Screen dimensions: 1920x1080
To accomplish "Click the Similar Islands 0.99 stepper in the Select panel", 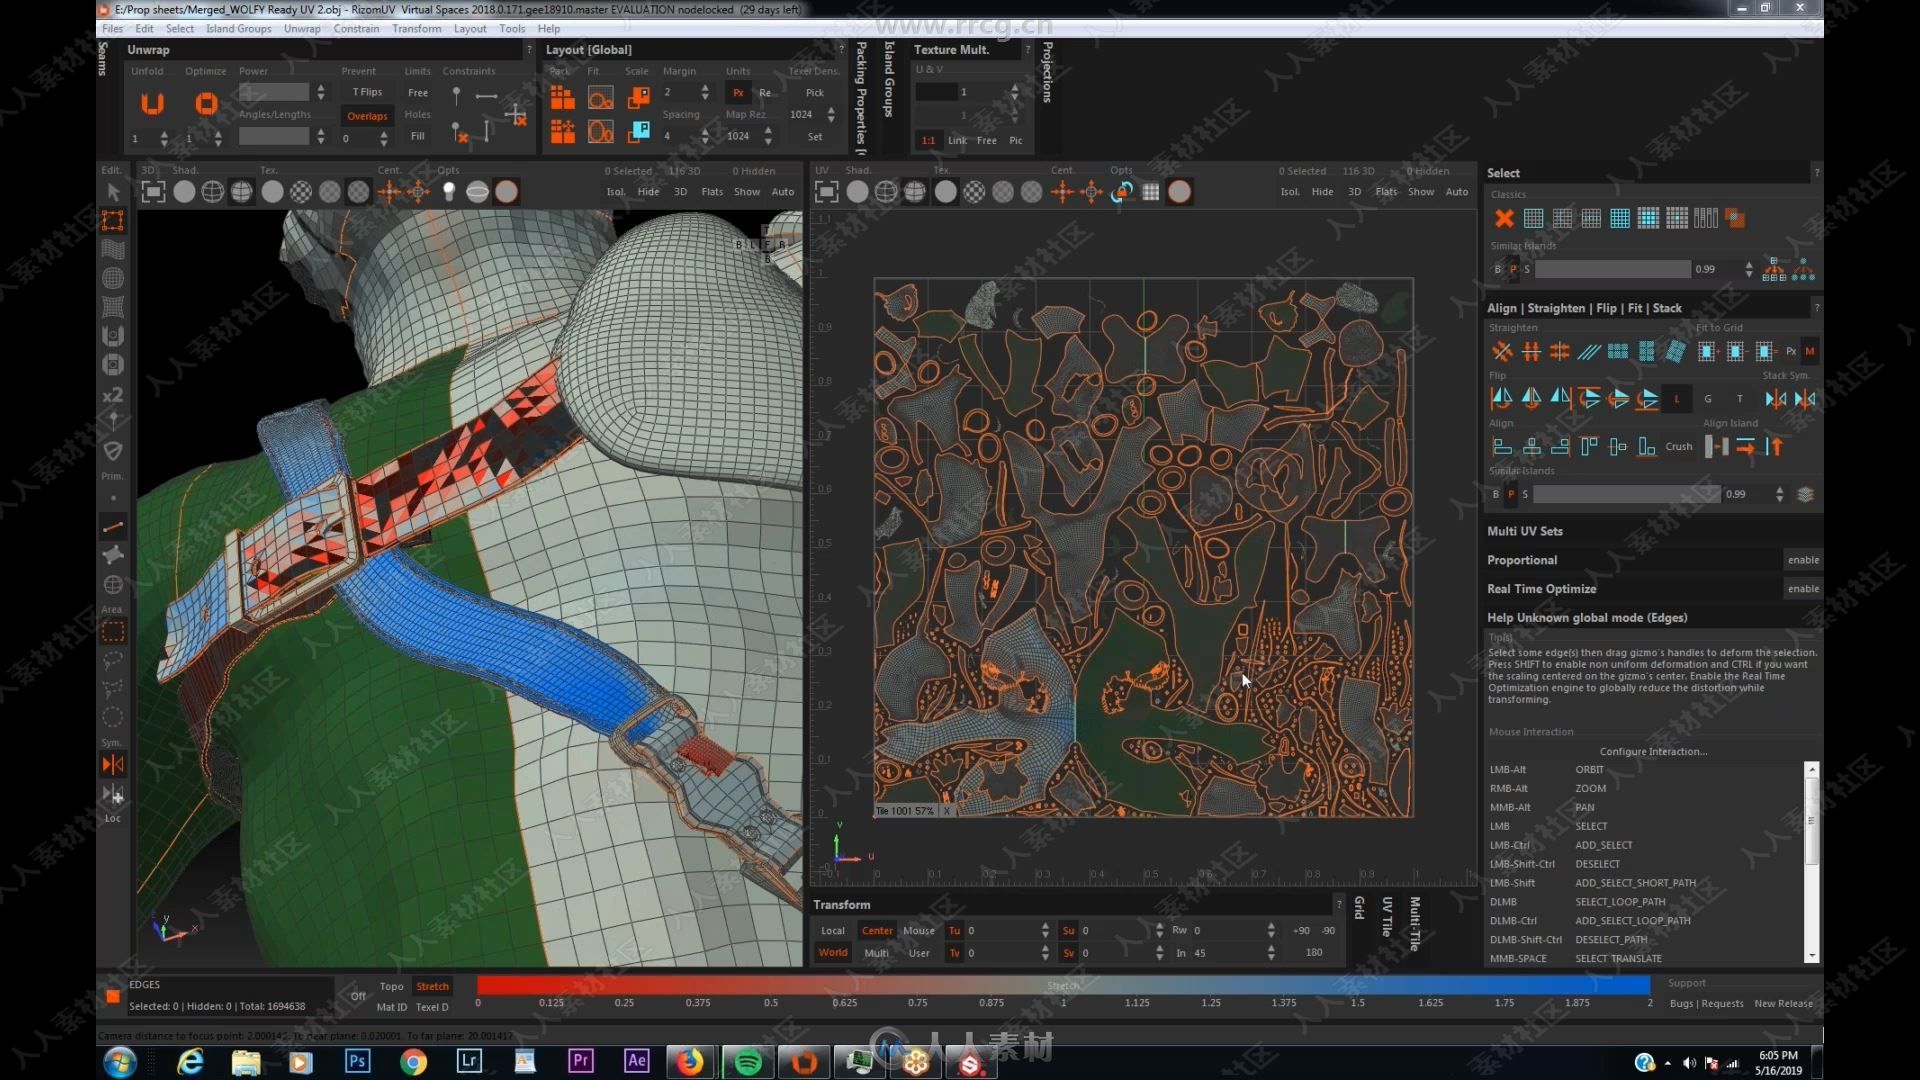I will click(x=1748, y=269).
